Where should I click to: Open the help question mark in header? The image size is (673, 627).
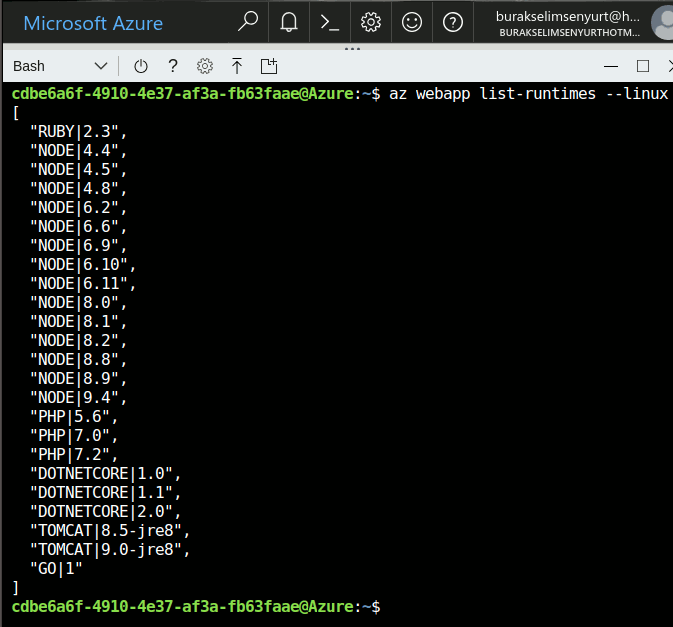(x=452, y=22)
